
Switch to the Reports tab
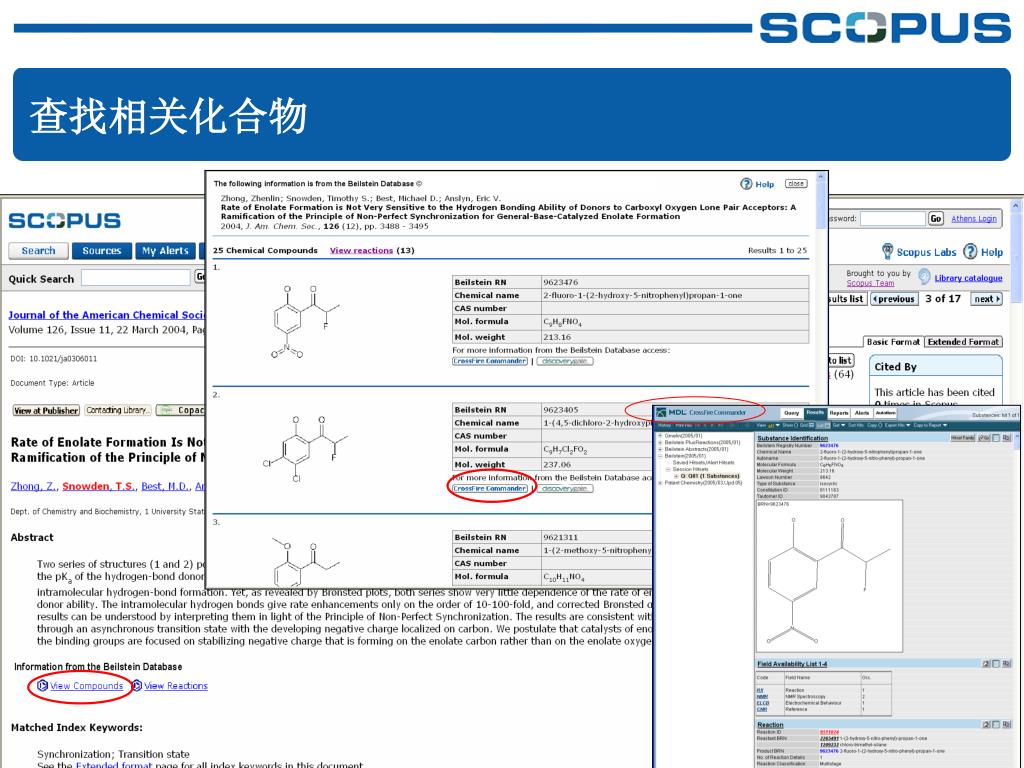coord(839,413)
